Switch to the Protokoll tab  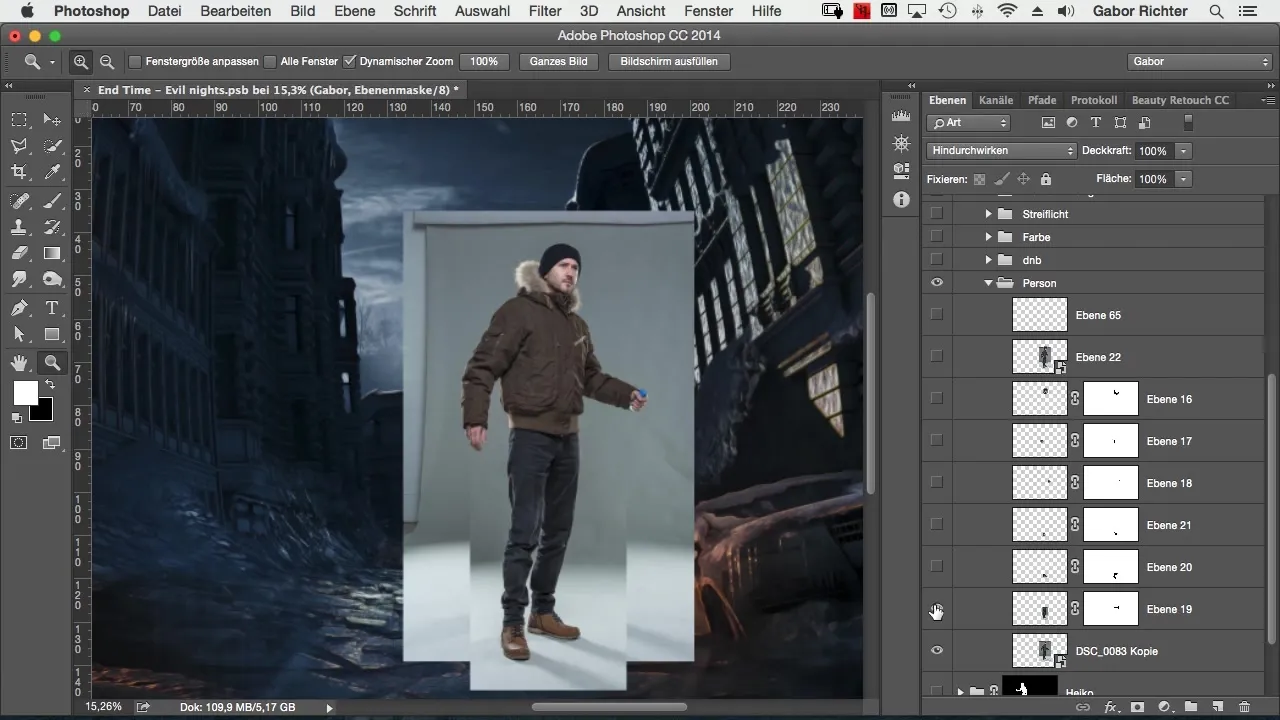pos(1093,100)
